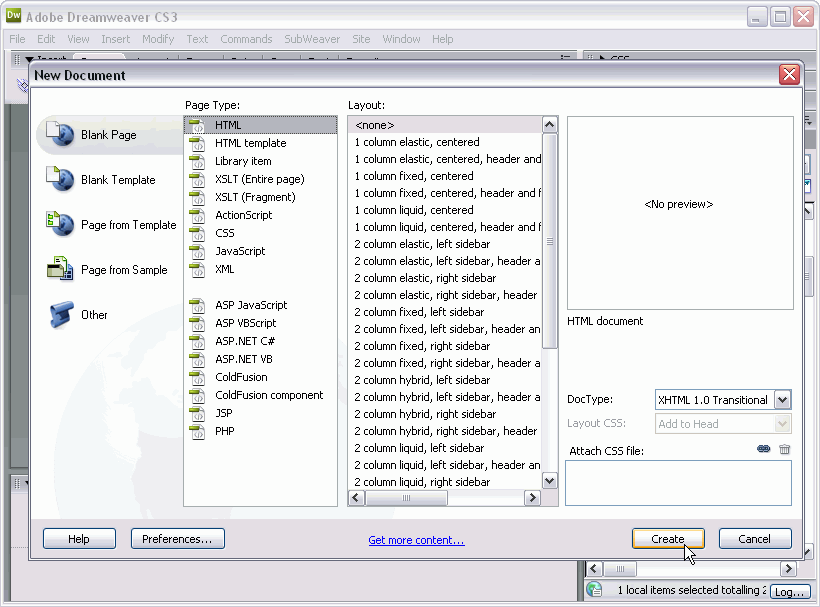Click the Layout list scroll left arrow

[x=357, y=498]
